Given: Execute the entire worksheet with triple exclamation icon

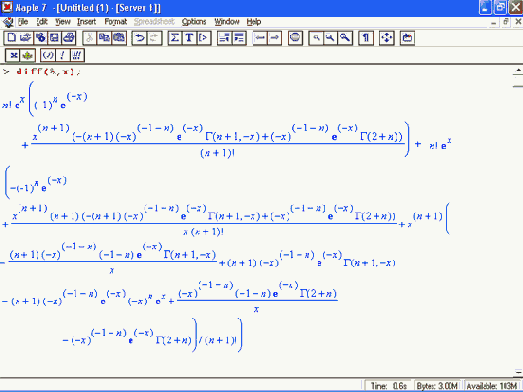Looking at the screenshot, I should [x=77, y=55].
